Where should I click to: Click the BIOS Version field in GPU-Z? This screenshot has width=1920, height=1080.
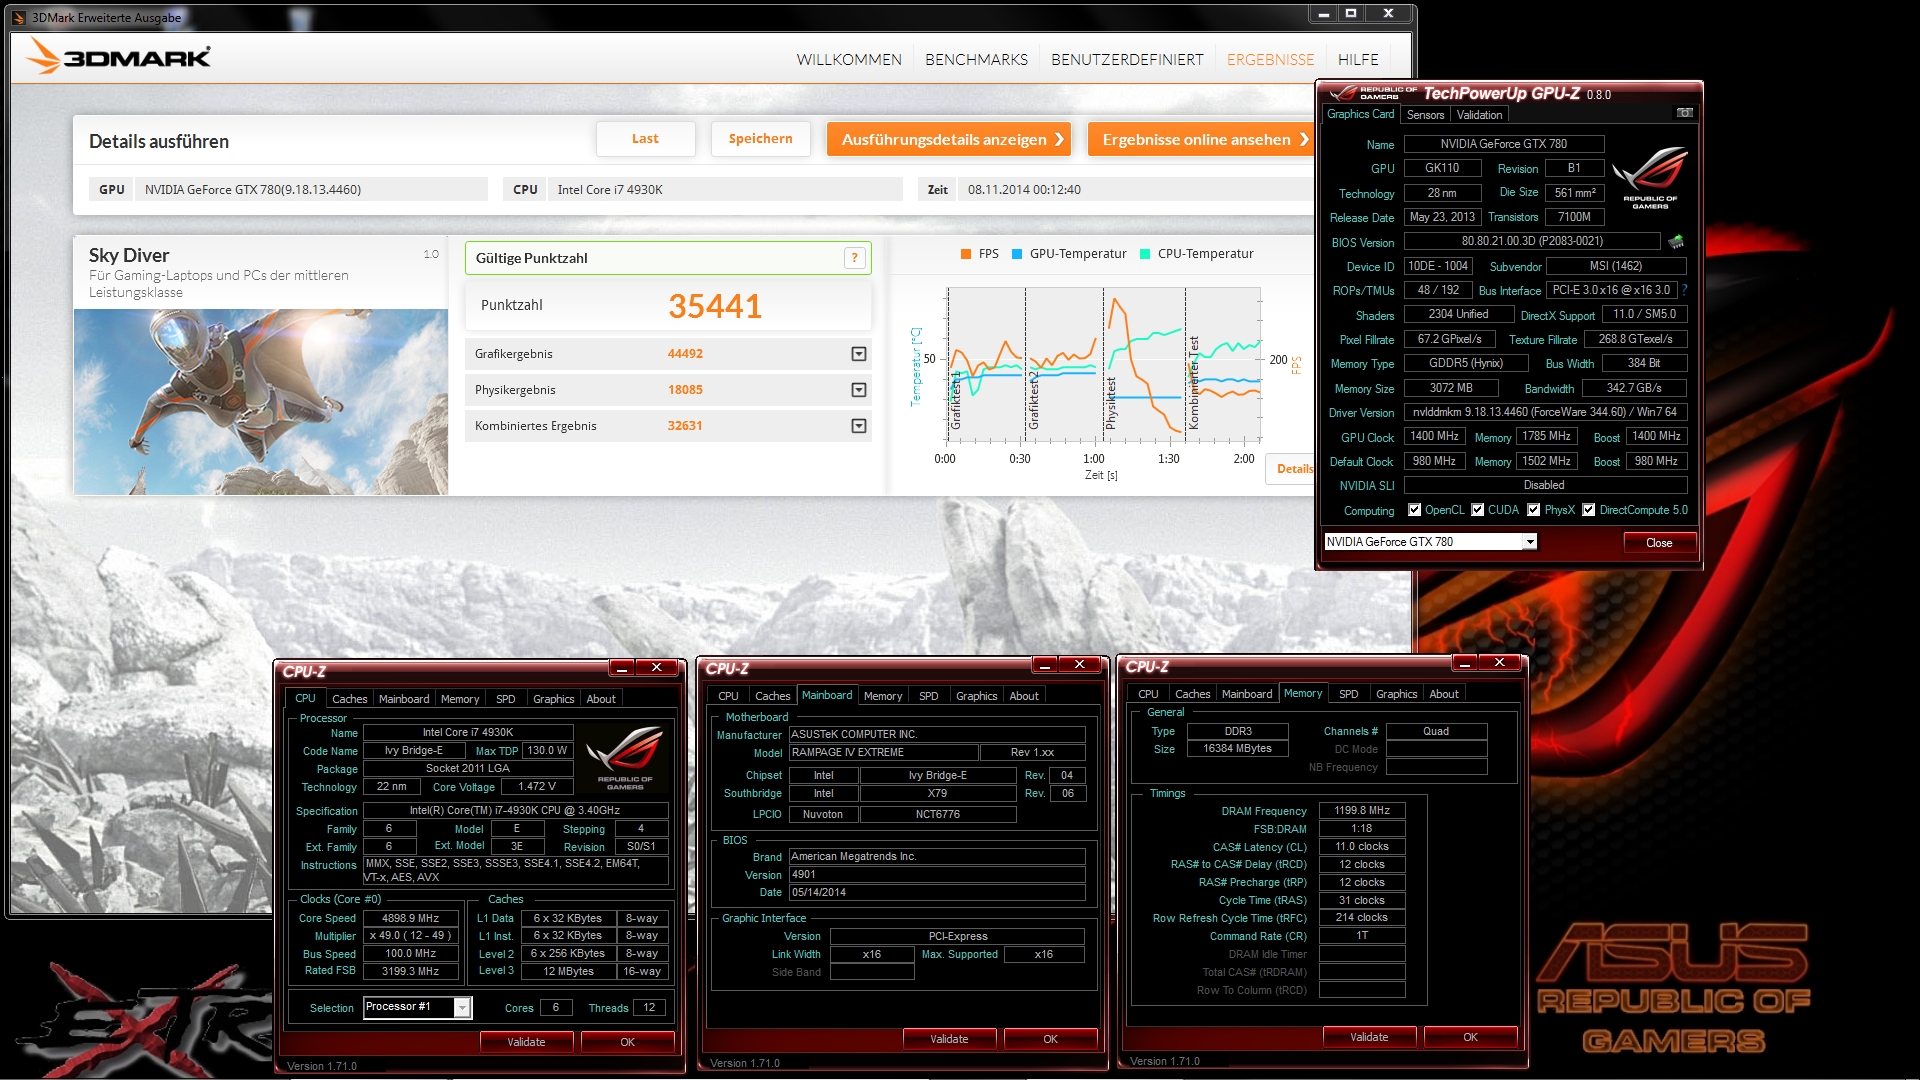1532,242
